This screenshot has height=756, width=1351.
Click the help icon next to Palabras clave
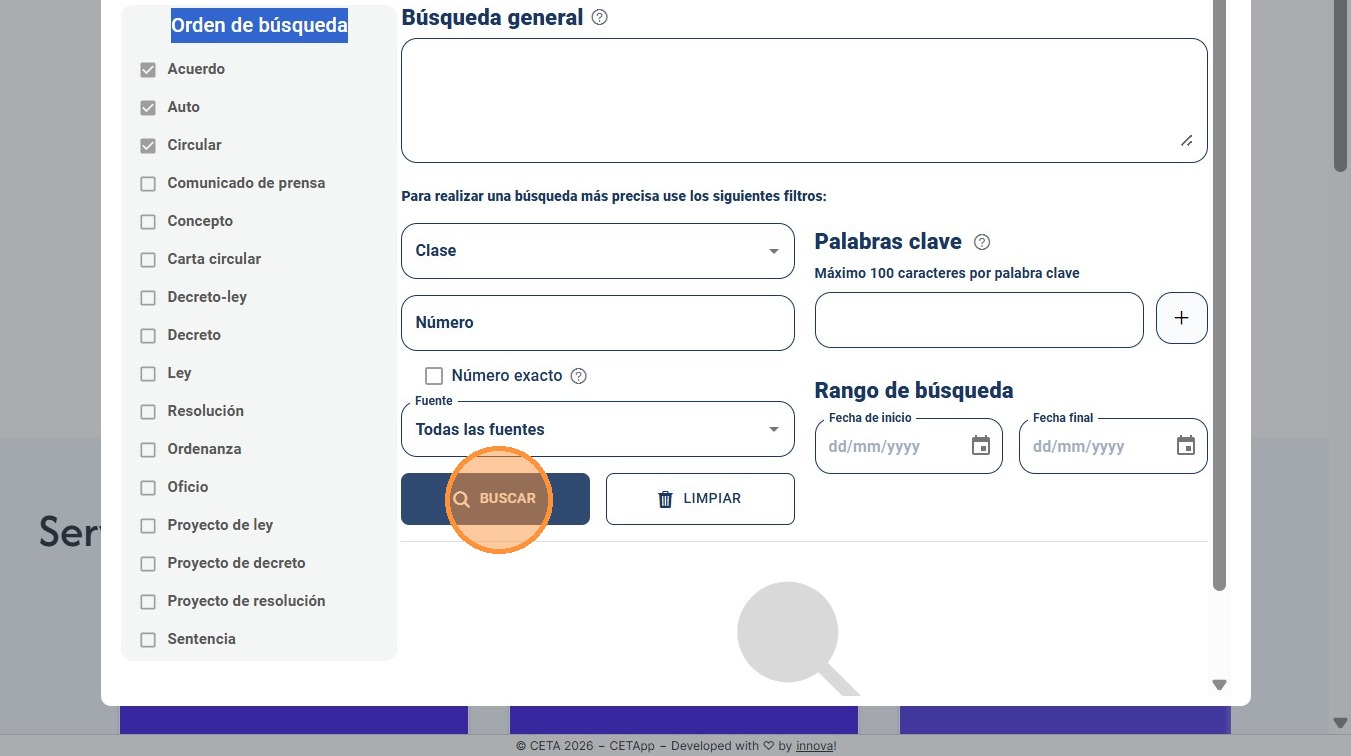tap(982, 242)
